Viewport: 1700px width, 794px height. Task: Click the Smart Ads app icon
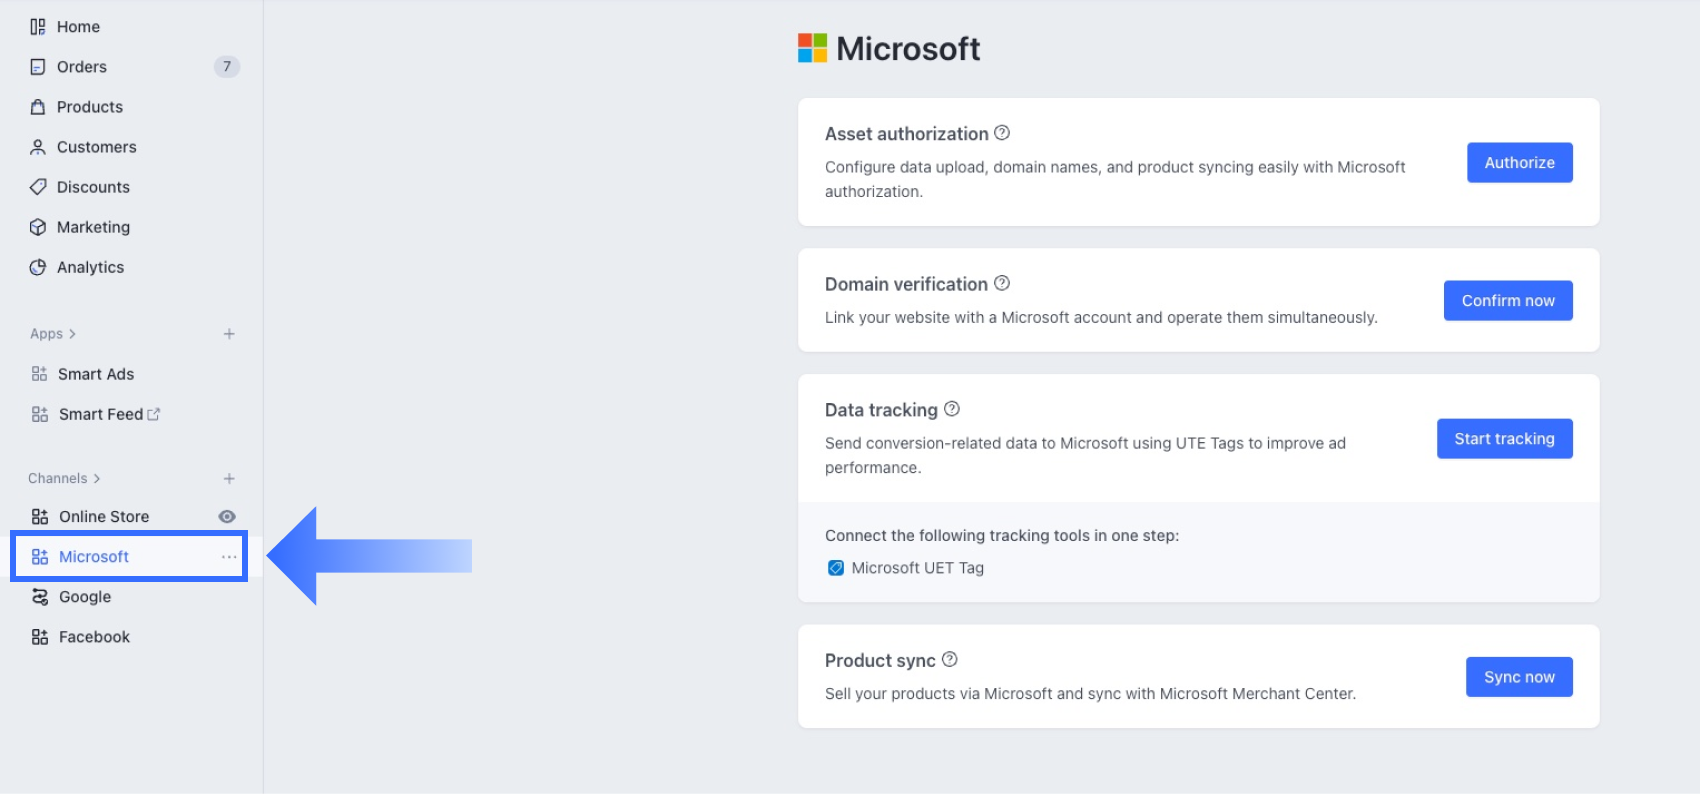pos(39,374)
